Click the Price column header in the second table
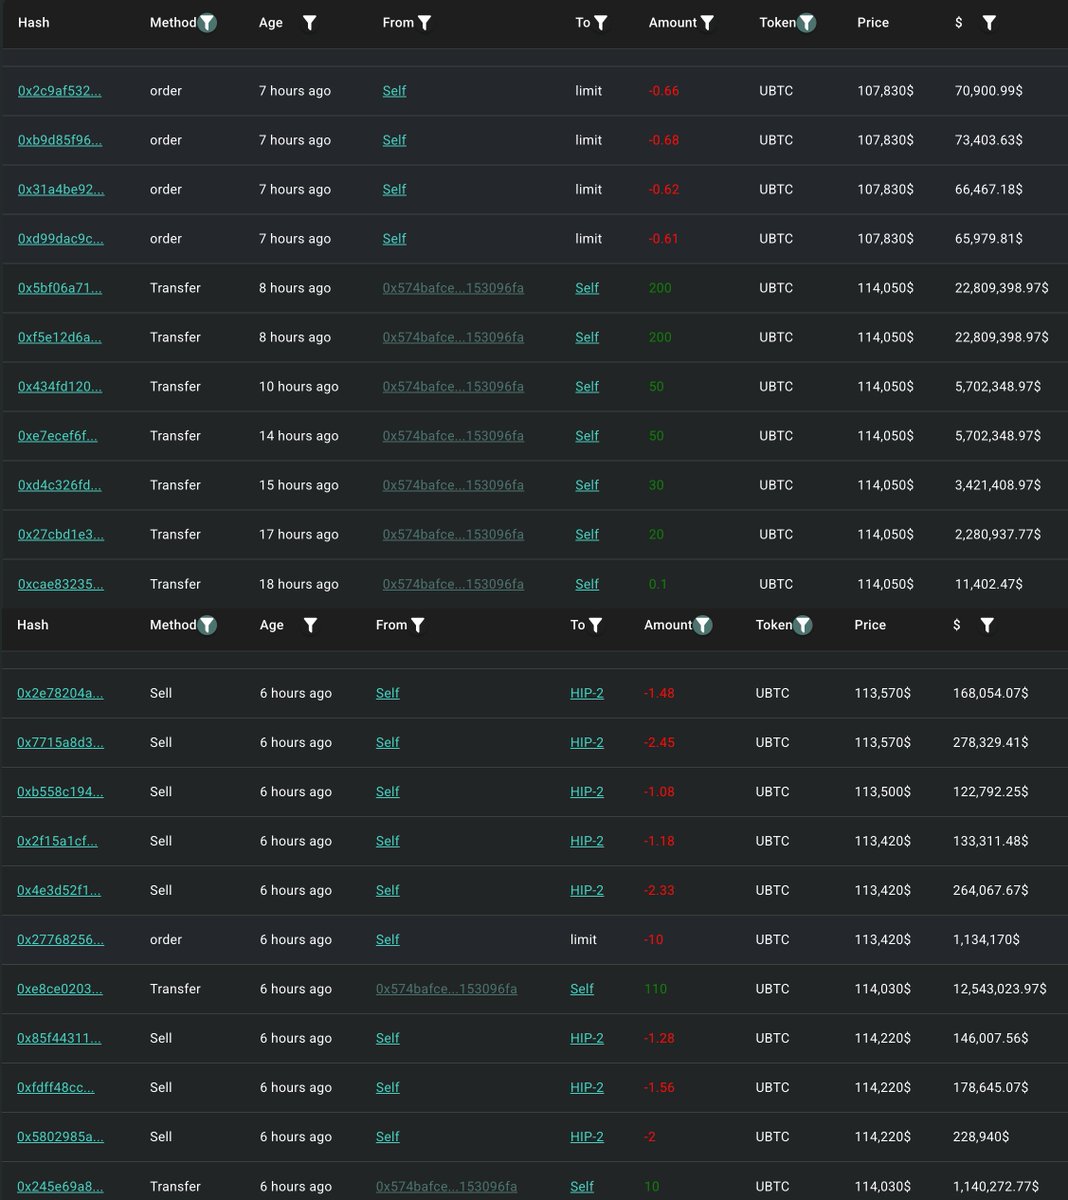1068x1200 pixels. 870,625
